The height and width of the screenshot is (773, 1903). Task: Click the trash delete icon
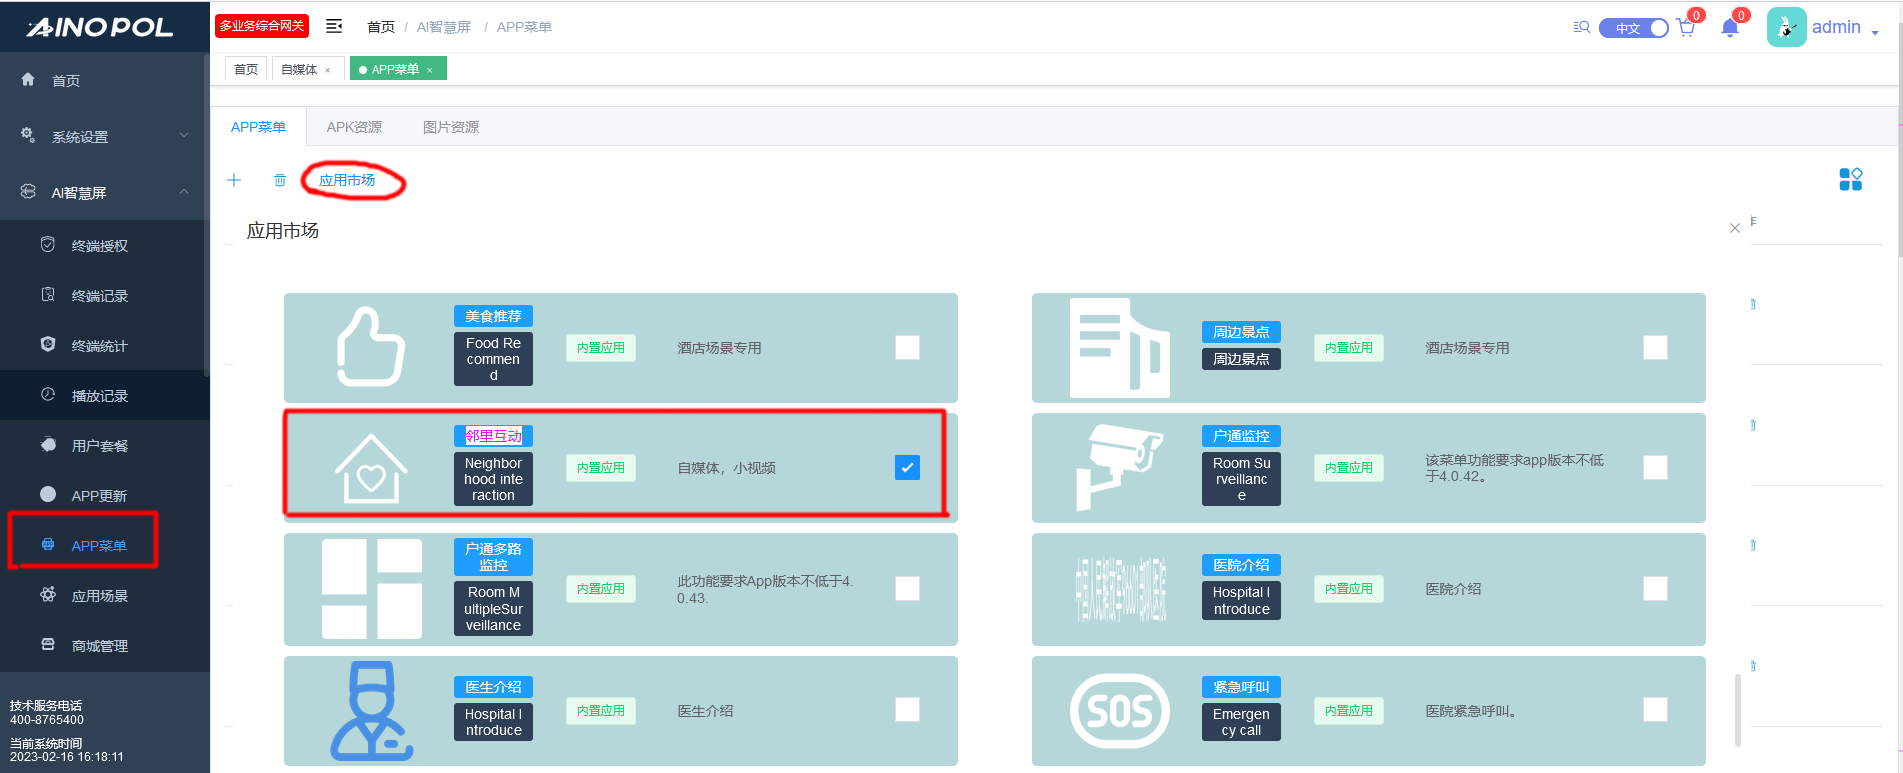coord(280,180)
